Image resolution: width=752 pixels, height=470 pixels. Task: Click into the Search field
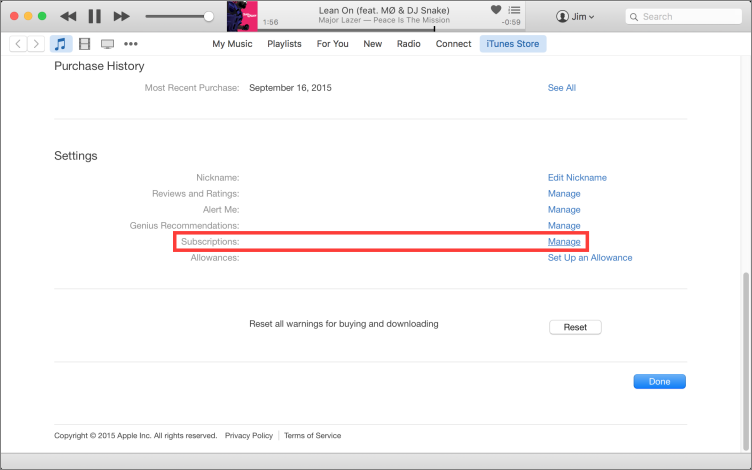click(683, 16)
